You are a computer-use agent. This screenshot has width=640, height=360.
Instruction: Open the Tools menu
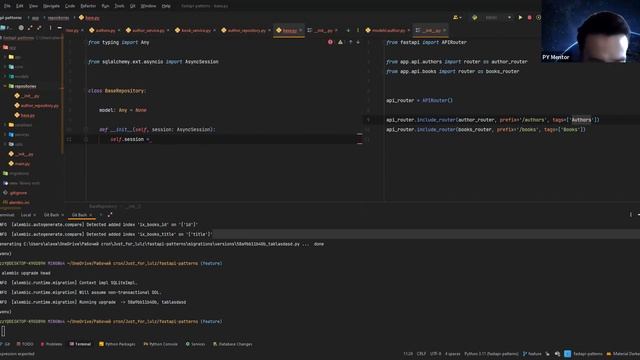[119, 6]
